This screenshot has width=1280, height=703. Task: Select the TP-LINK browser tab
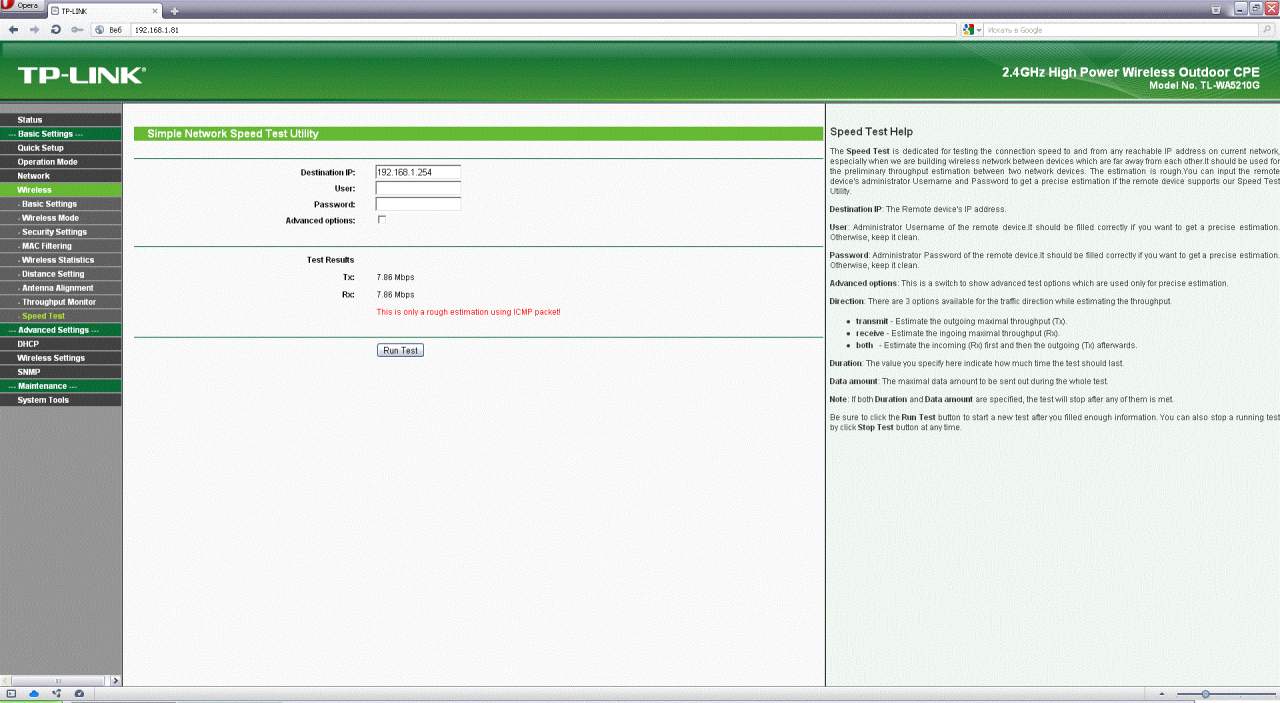[105, 10]
